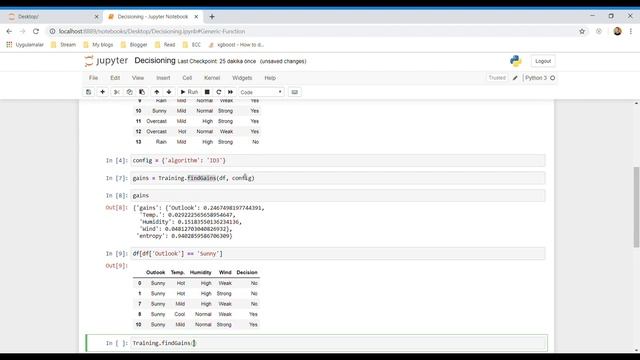Move the selected cell down

coord(169,92)
